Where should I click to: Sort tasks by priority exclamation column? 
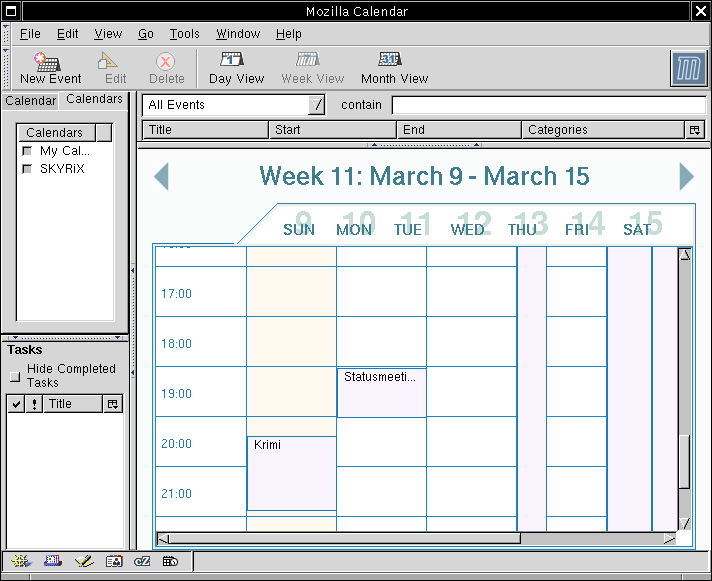click(x=34, y=404)
